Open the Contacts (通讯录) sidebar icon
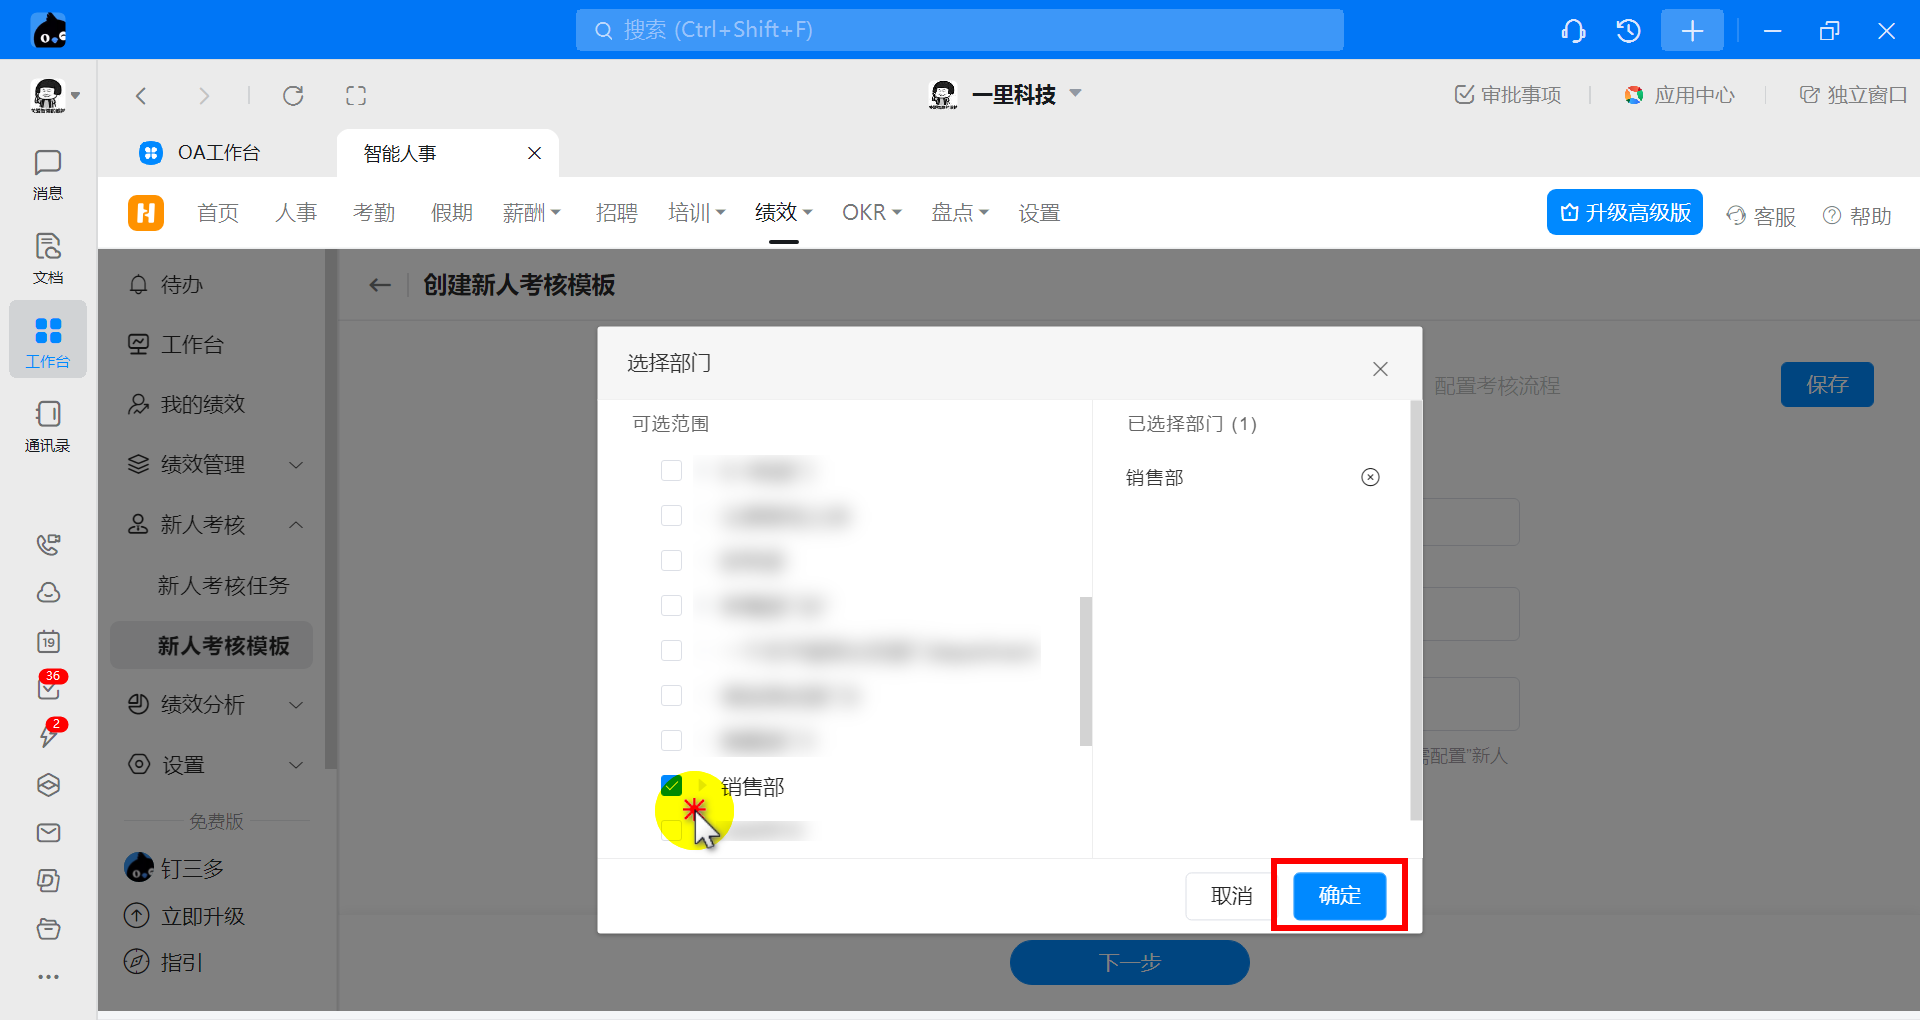1920x1020 pixels. point(47,426)
